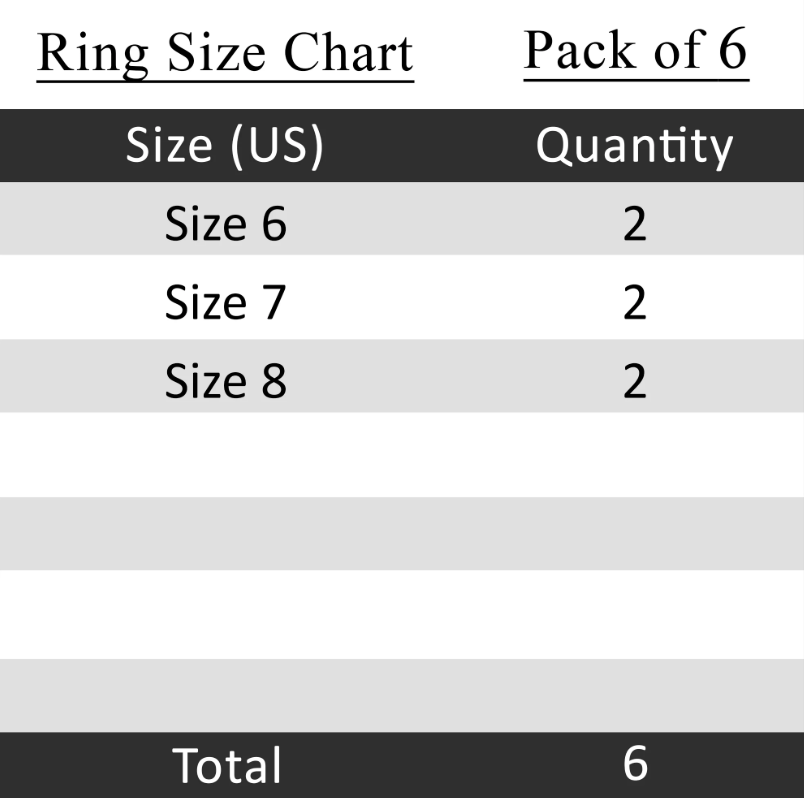Screen dimensions: 804x798
Task: Click the blank white row between gray rows
Action: (400, 614)
